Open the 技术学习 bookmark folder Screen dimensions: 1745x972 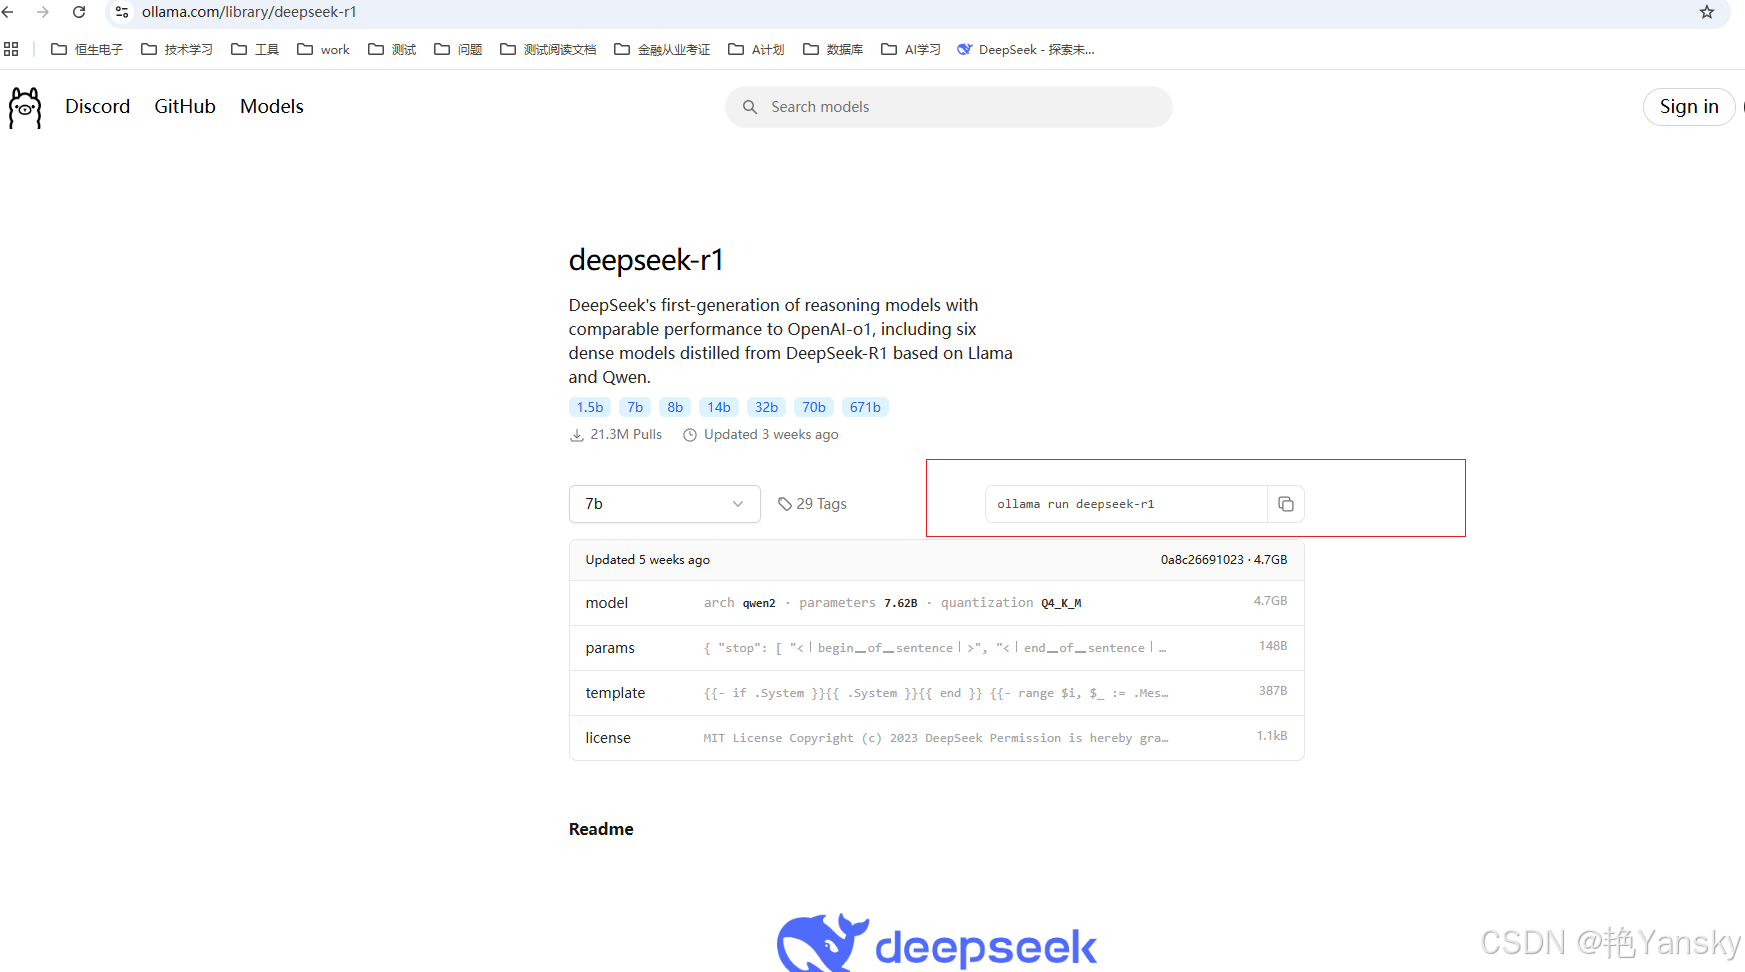177,49
